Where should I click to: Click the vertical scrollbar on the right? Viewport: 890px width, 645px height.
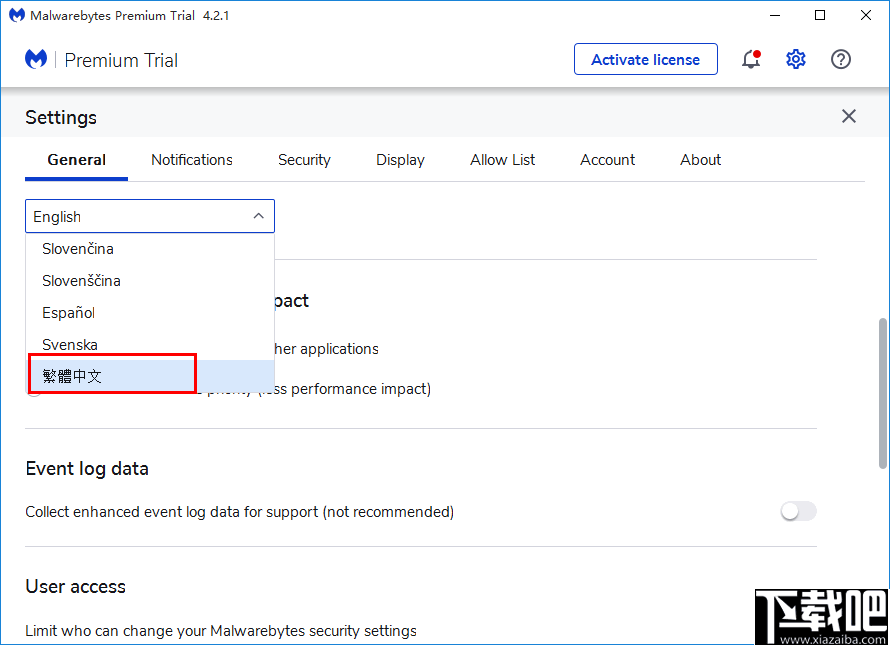coord(881,370)
